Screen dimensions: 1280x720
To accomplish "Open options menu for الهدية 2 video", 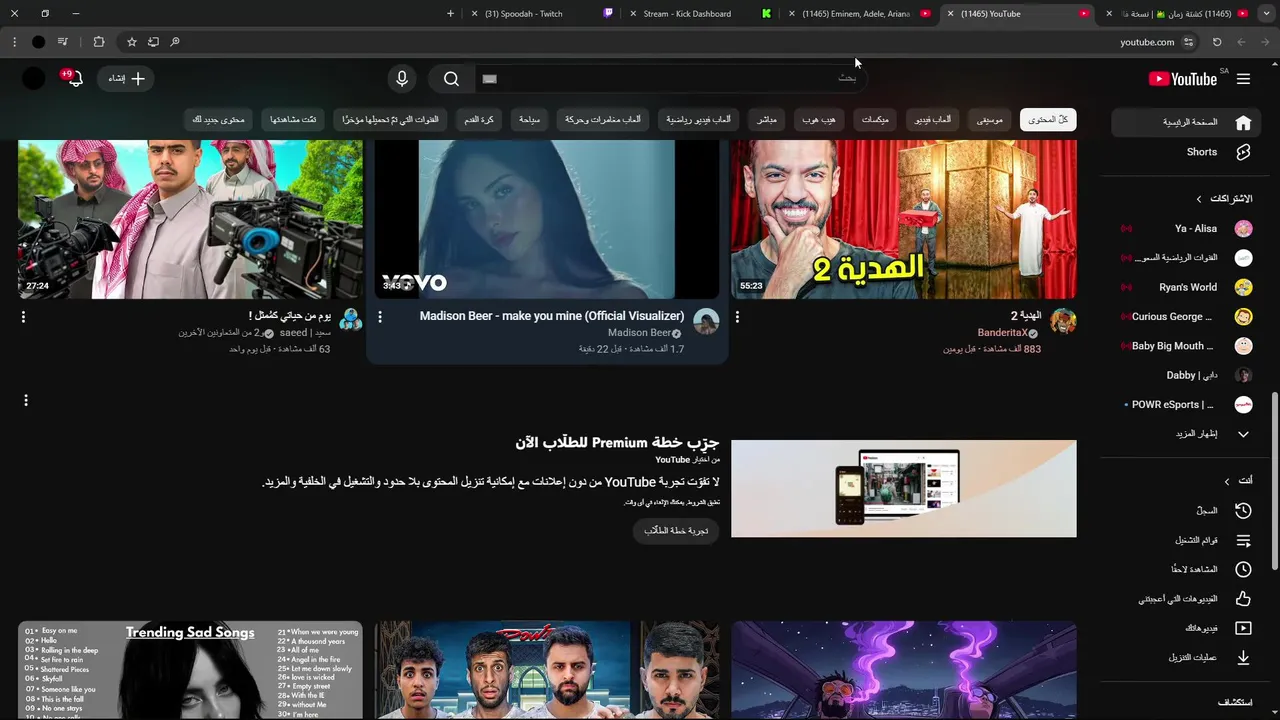I will 737,316.
